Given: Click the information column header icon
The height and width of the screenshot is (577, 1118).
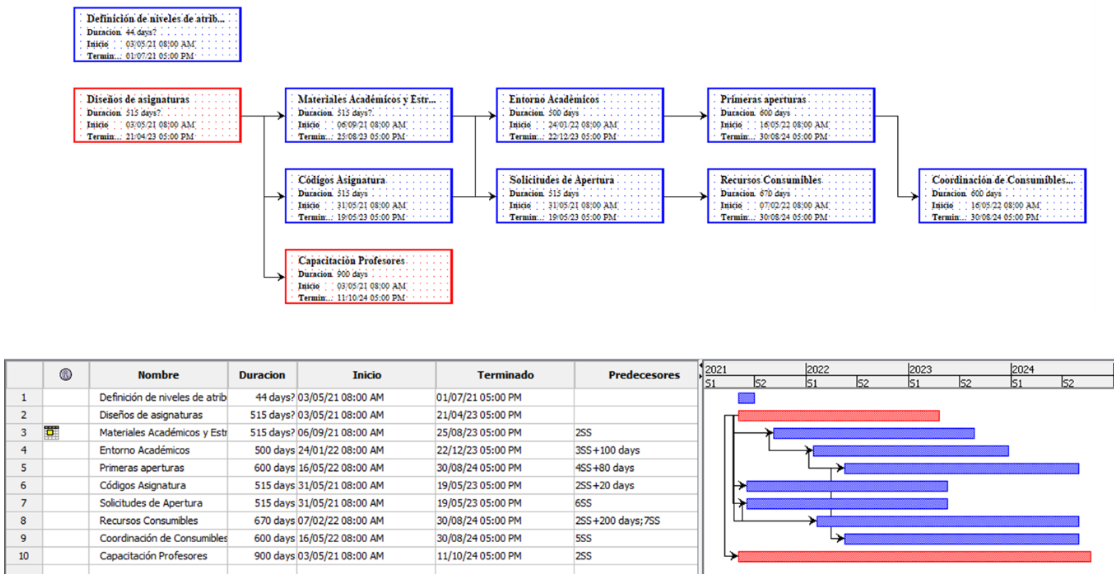Looking at the screenshot, I should (66, 375).
